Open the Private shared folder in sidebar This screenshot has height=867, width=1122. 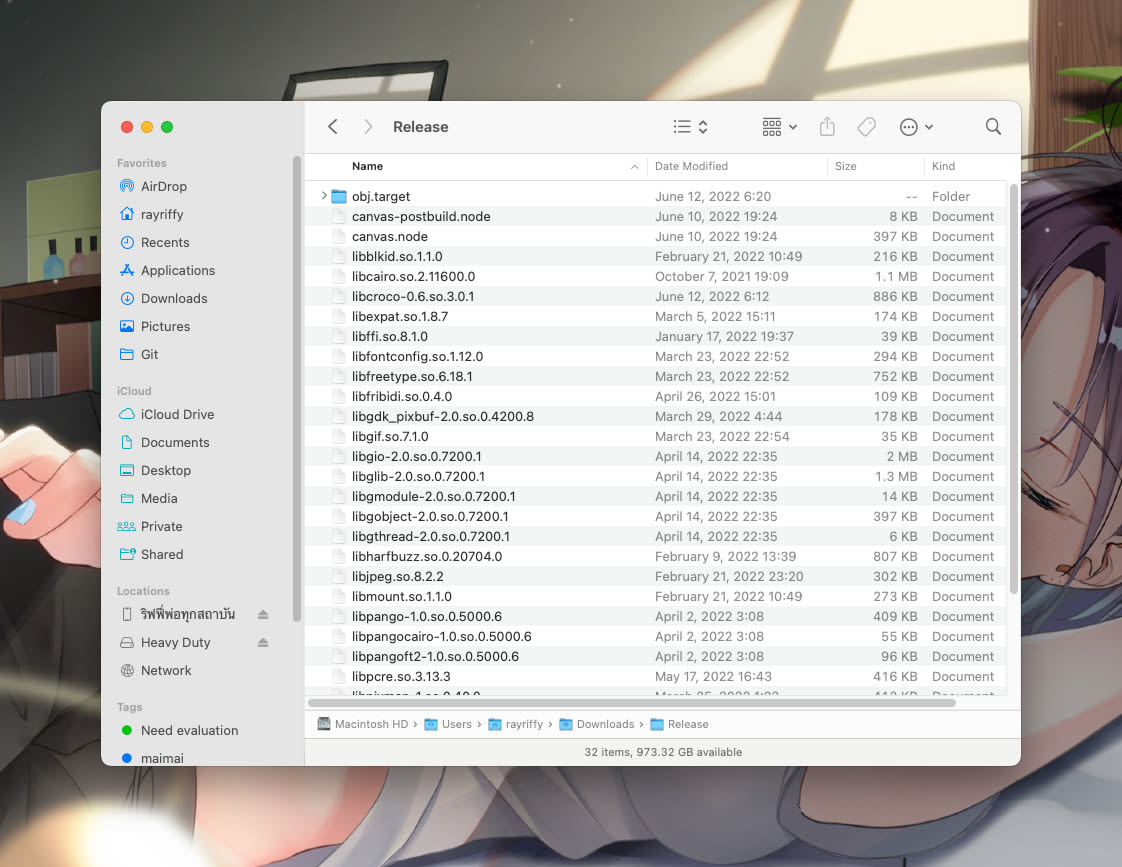tap(162, 525)
